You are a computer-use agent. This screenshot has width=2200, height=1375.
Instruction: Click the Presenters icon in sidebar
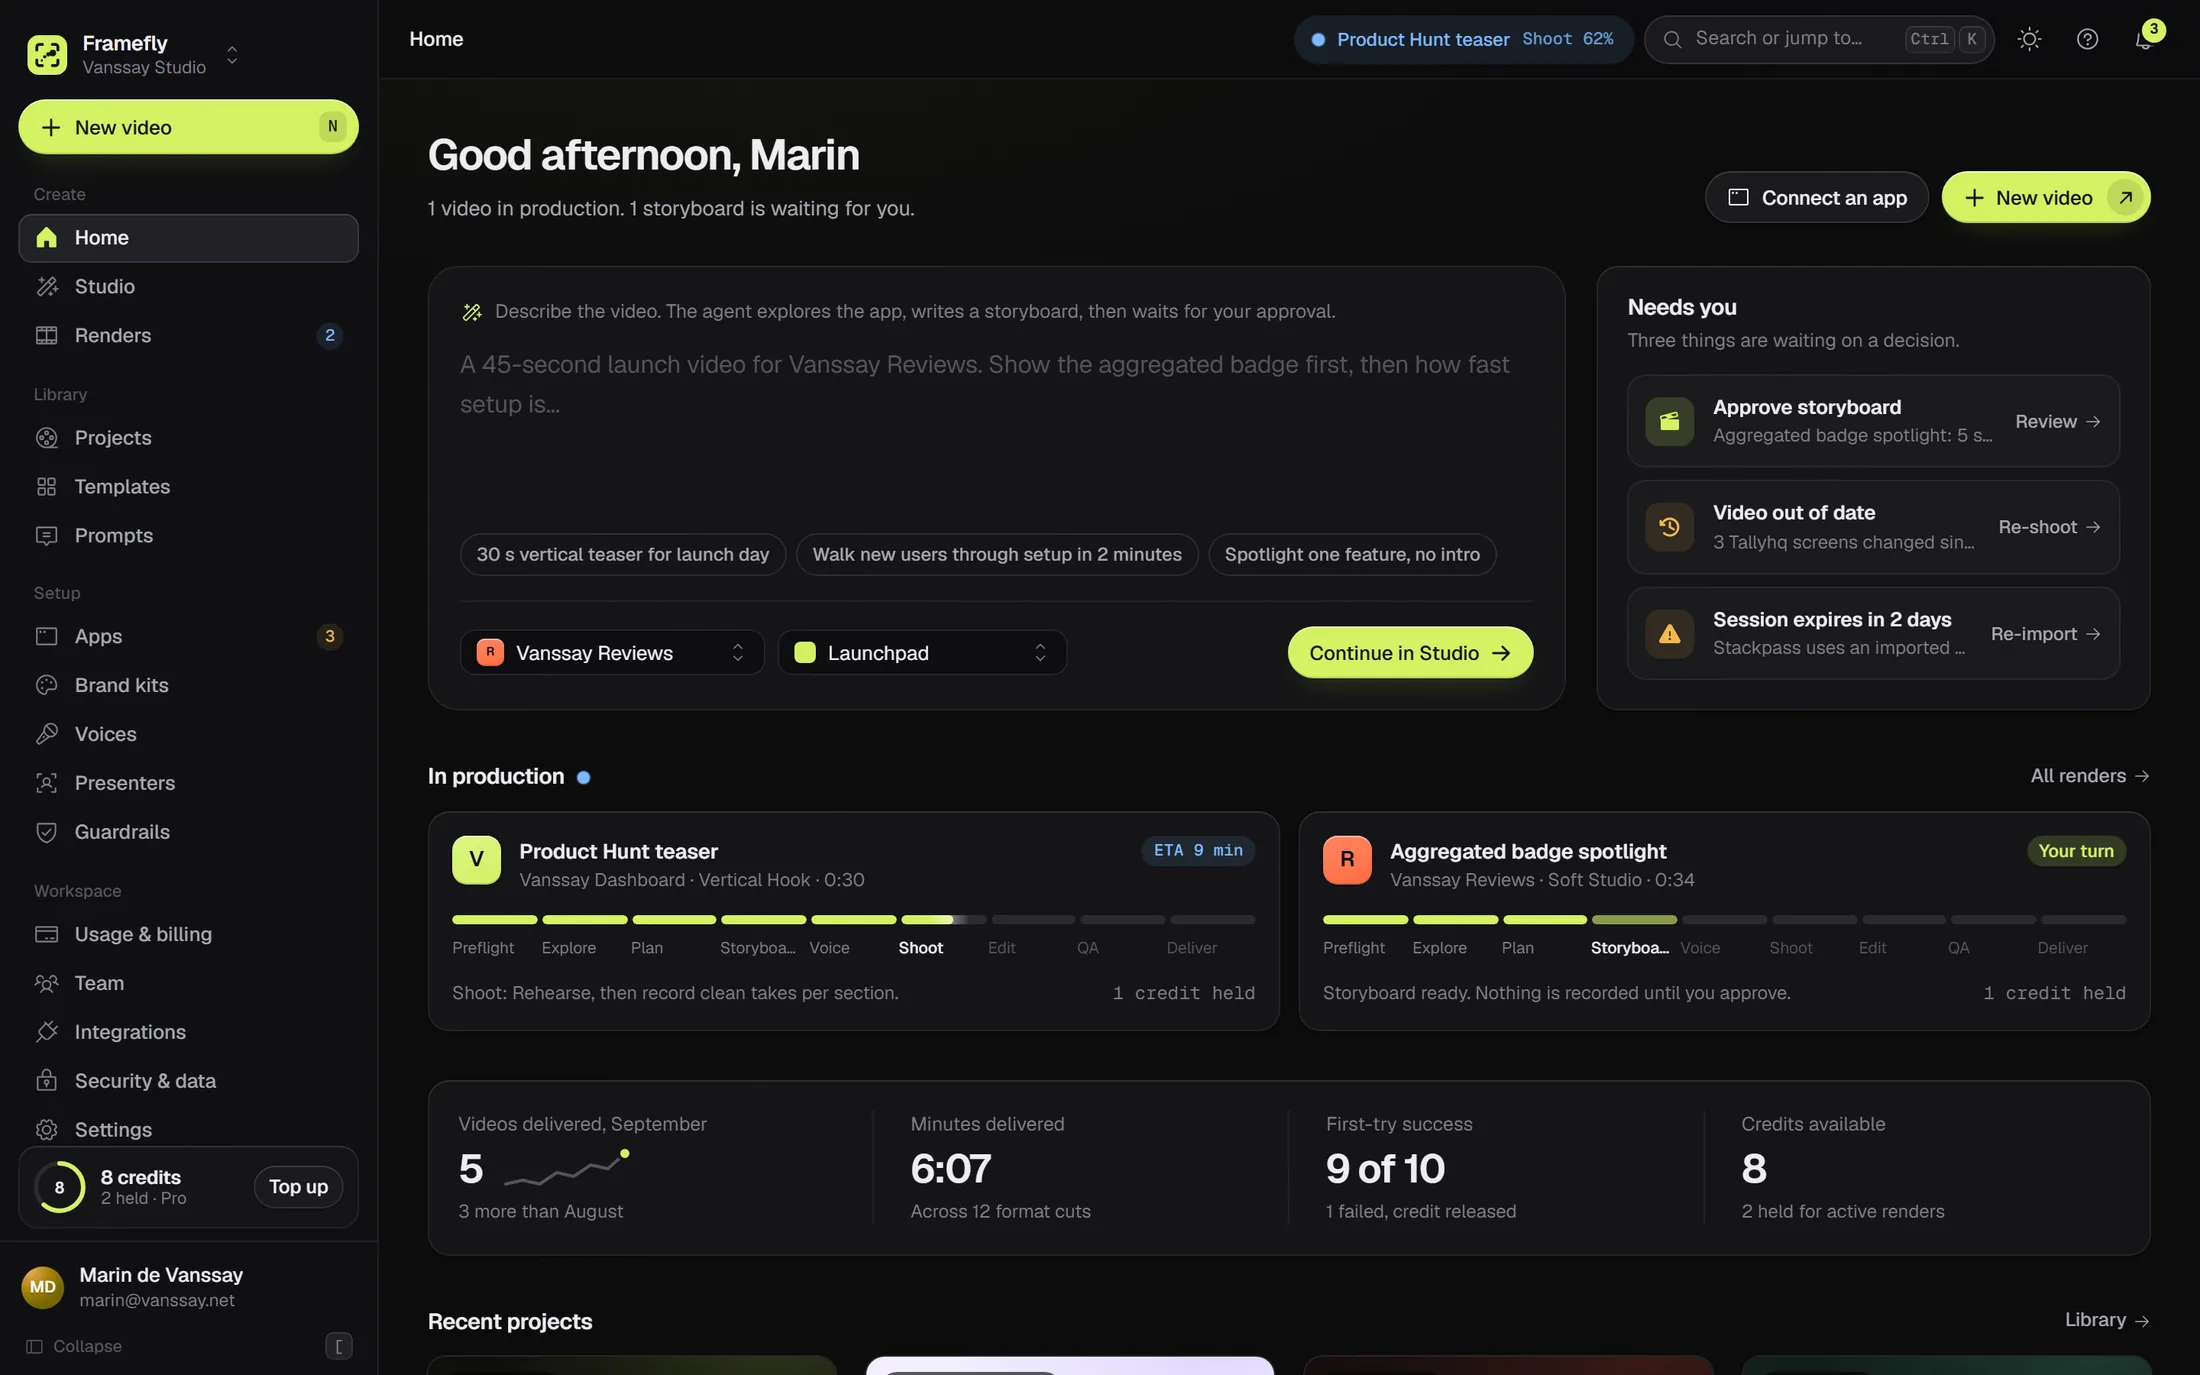point(47,783)
